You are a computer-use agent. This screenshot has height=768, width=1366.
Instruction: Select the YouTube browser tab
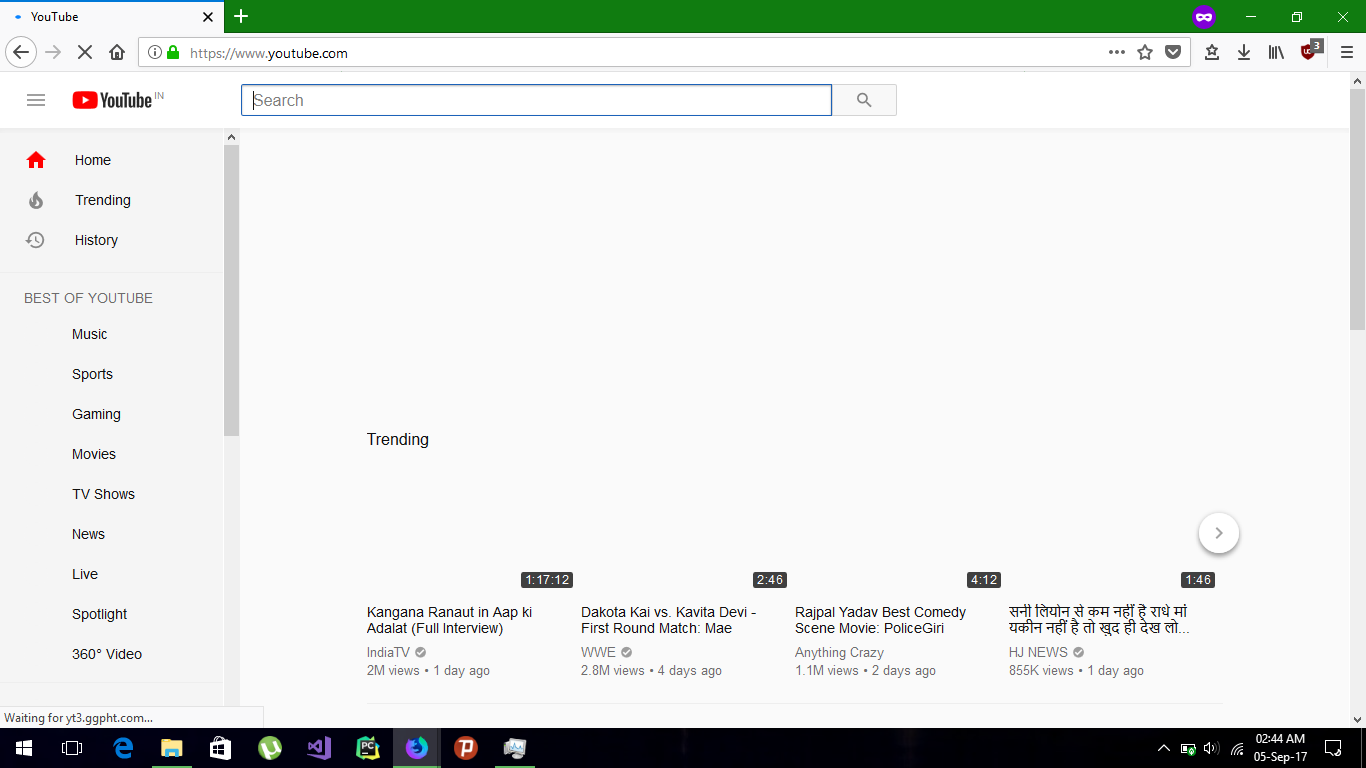tap(112, 17)
